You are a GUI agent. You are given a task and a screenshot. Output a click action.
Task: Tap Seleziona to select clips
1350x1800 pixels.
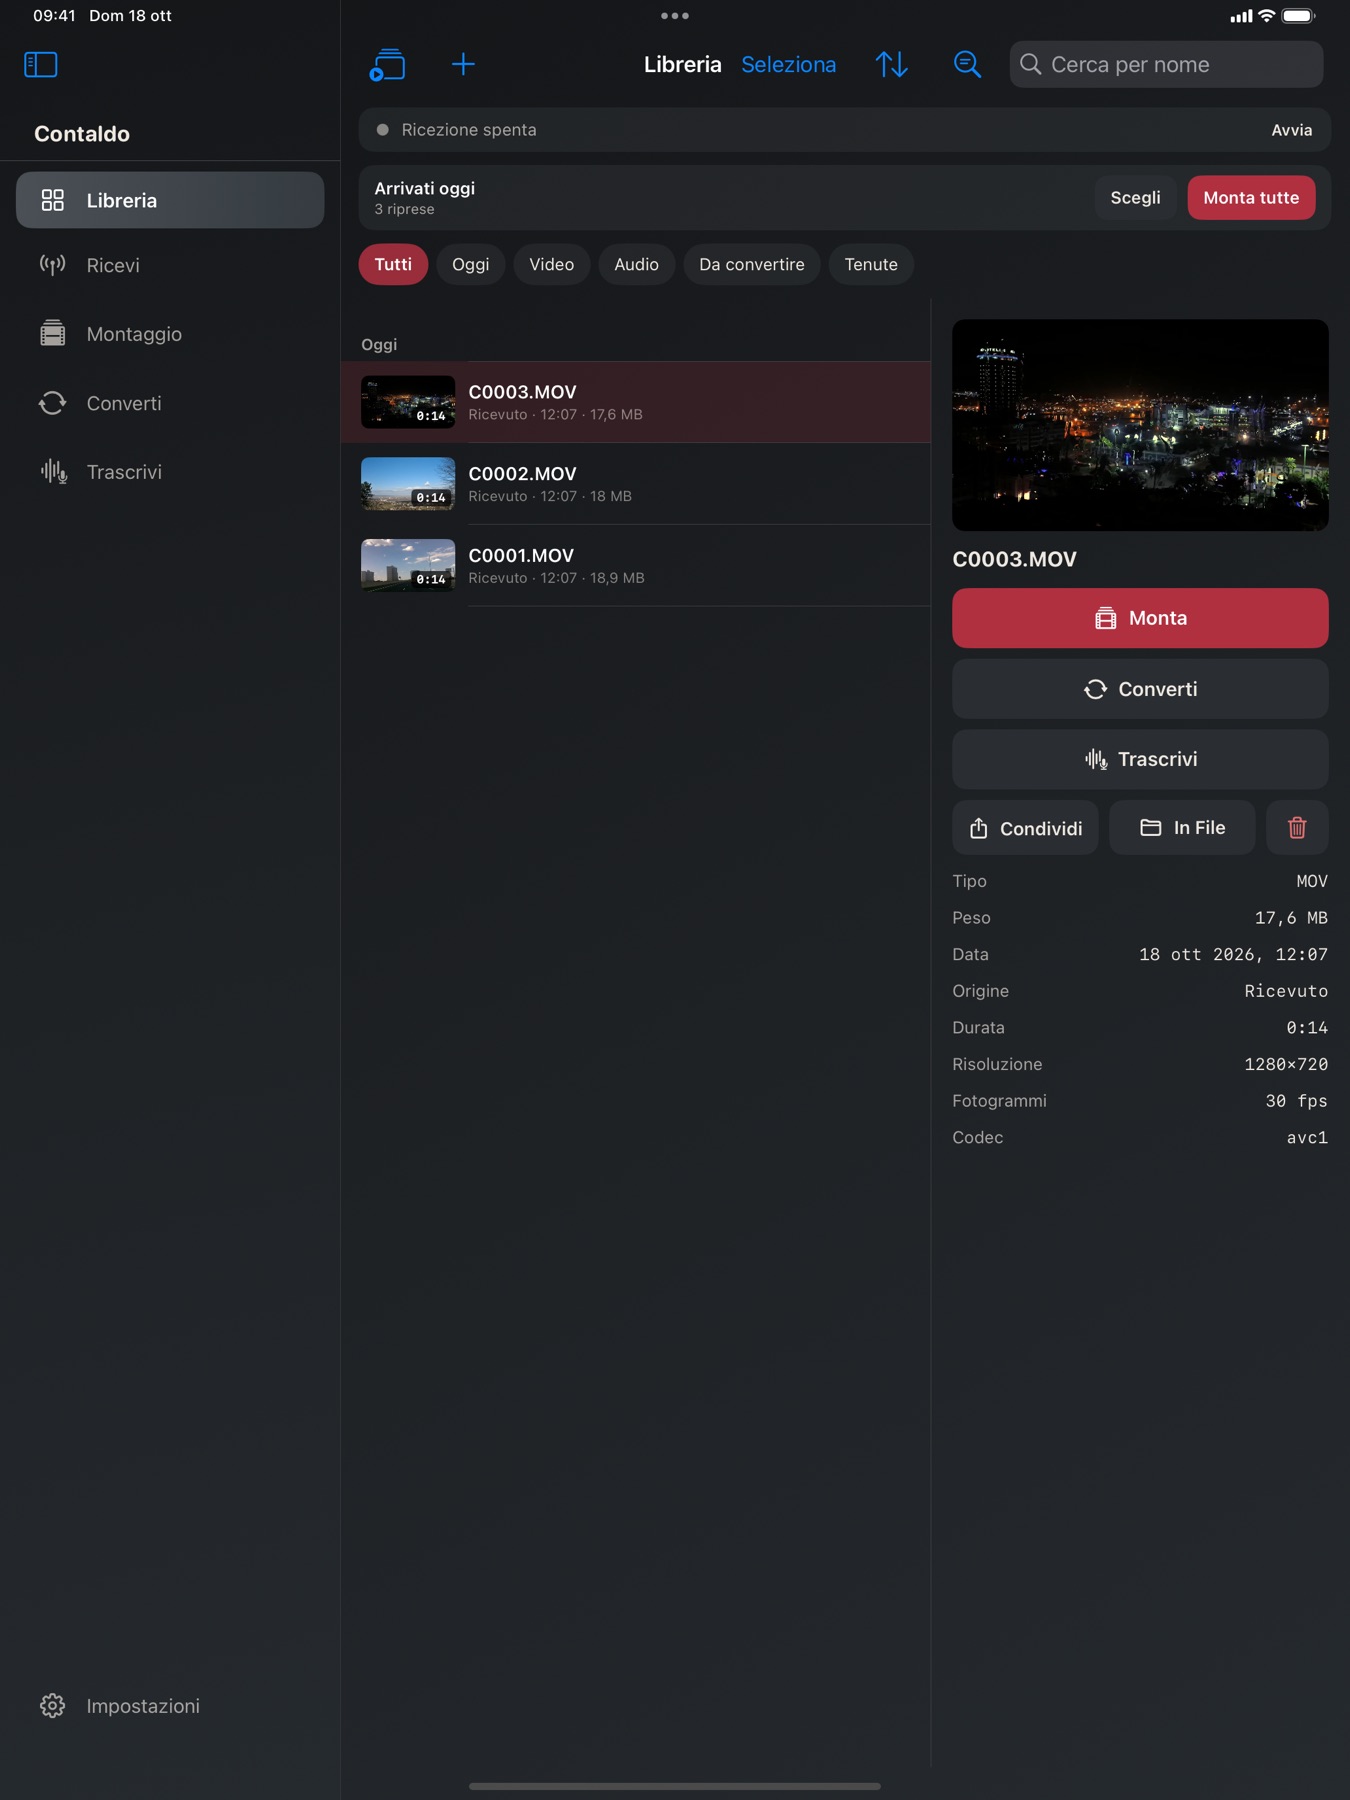[x=789, y=65]
